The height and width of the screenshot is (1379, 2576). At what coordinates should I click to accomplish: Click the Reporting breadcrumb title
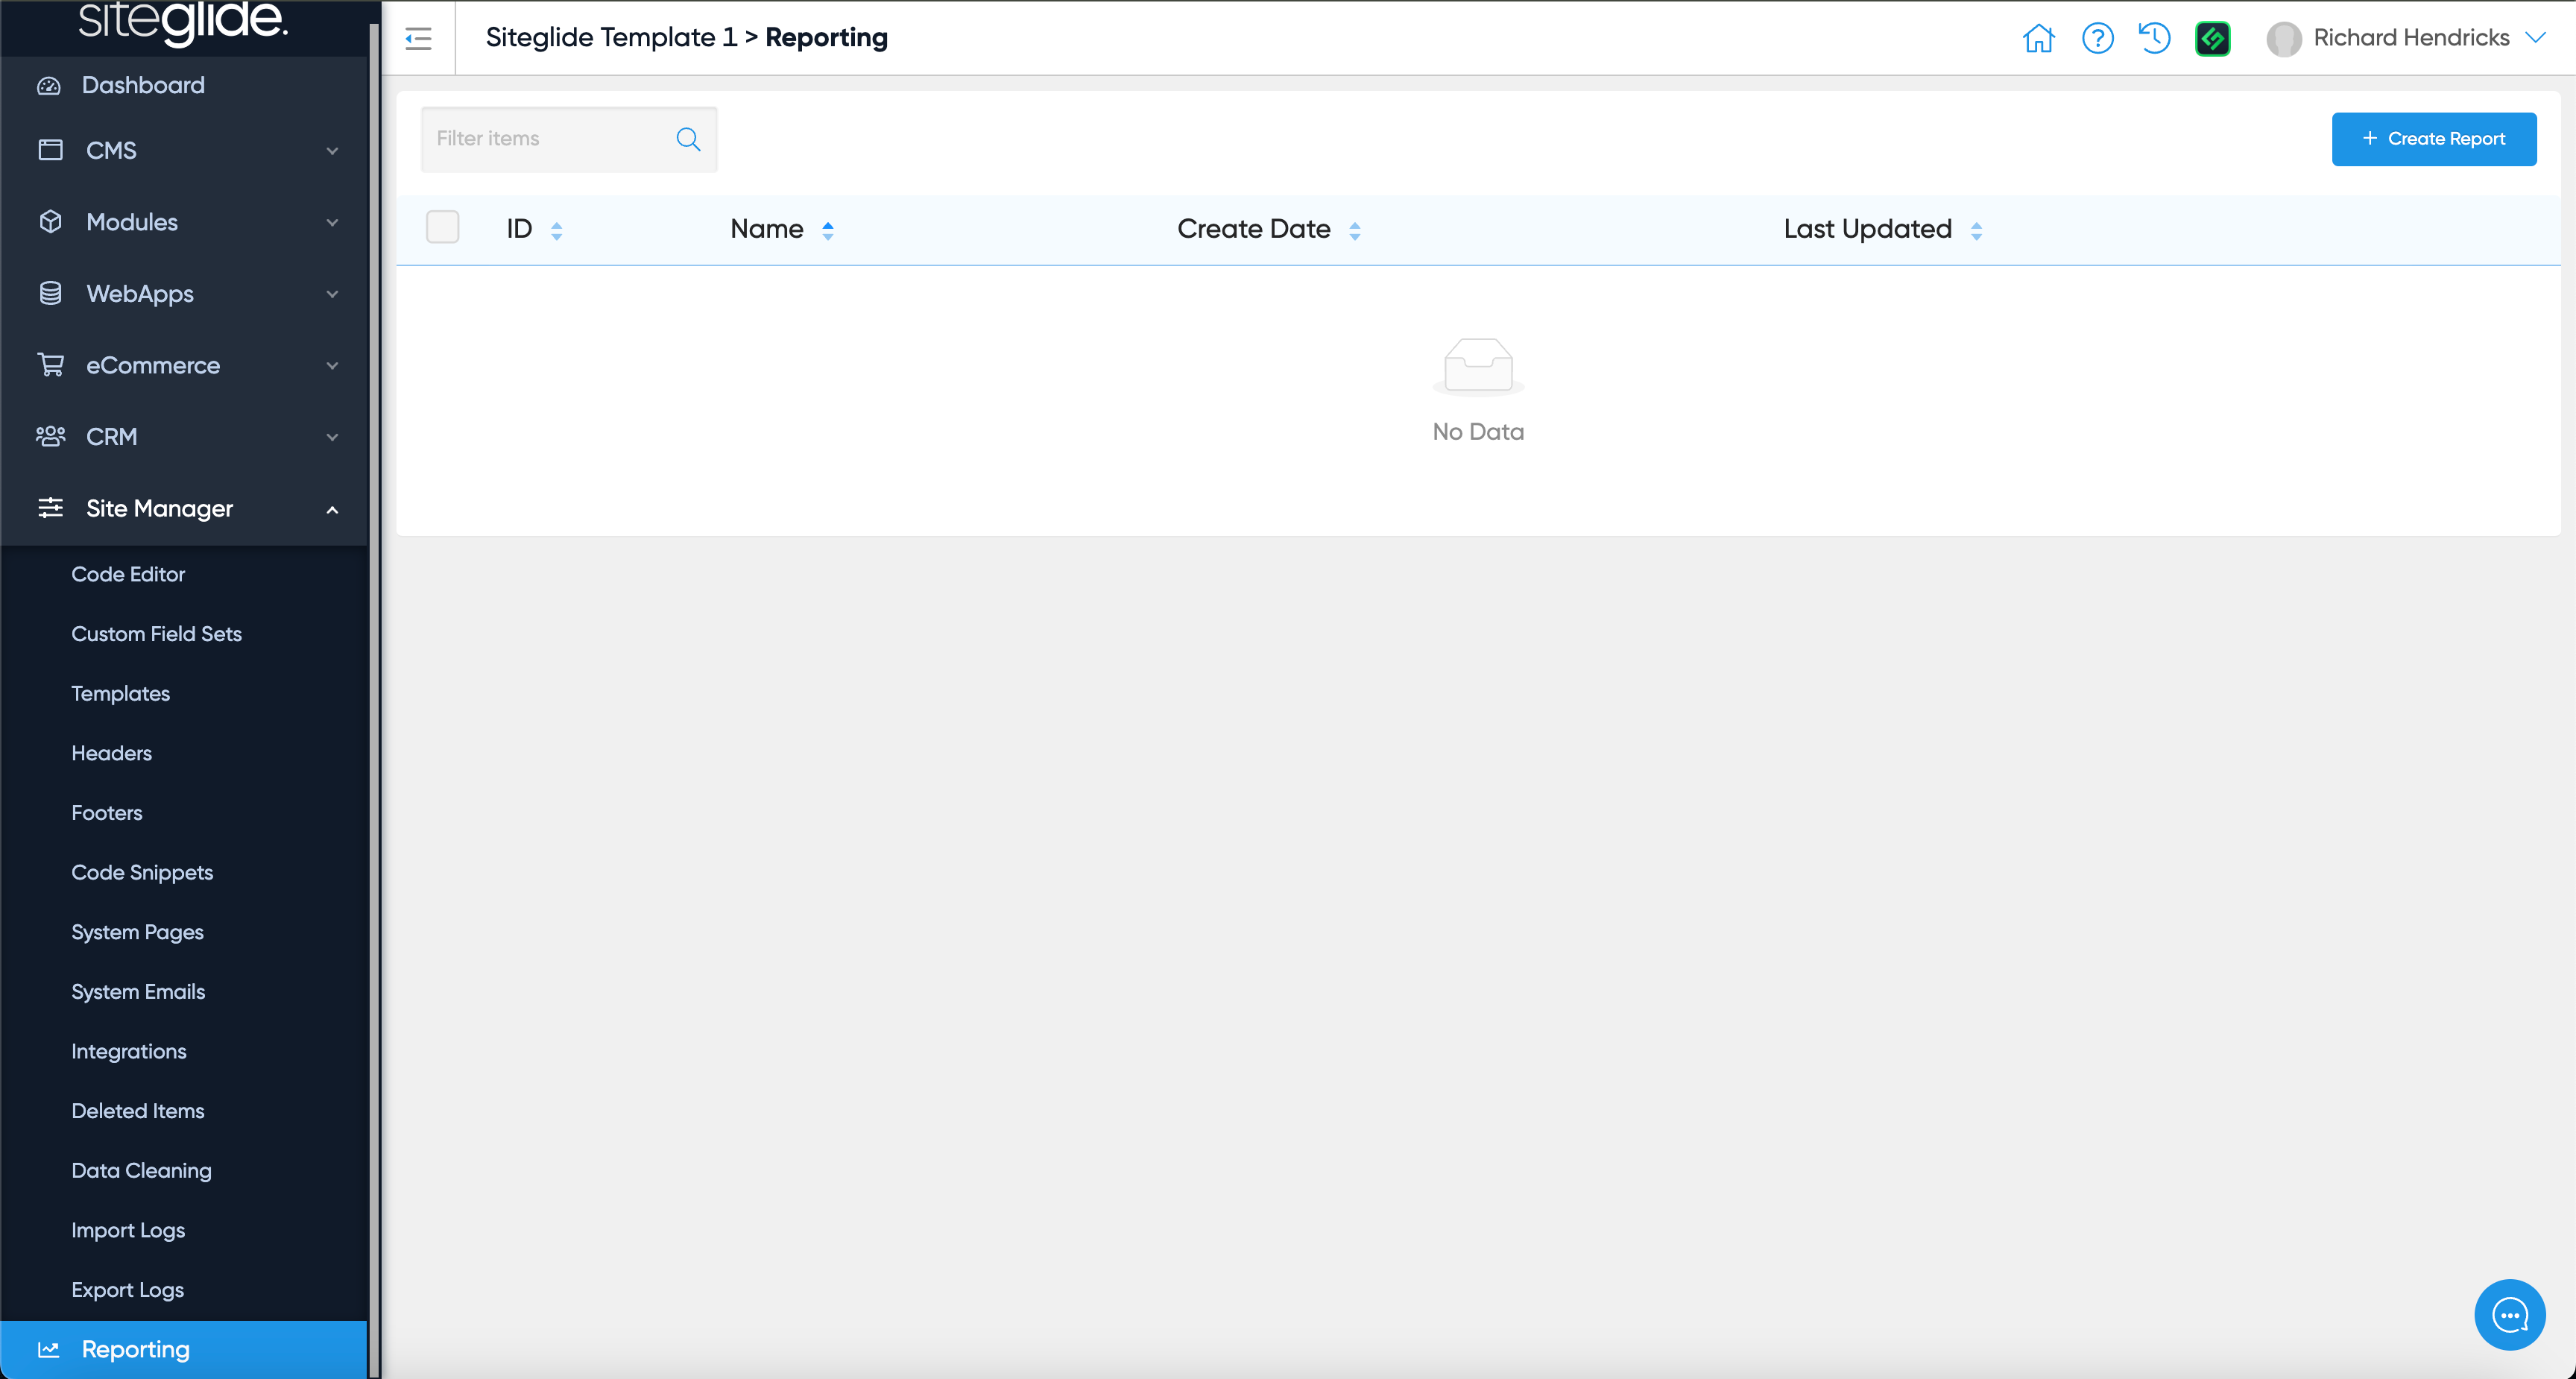pos(826,38)
